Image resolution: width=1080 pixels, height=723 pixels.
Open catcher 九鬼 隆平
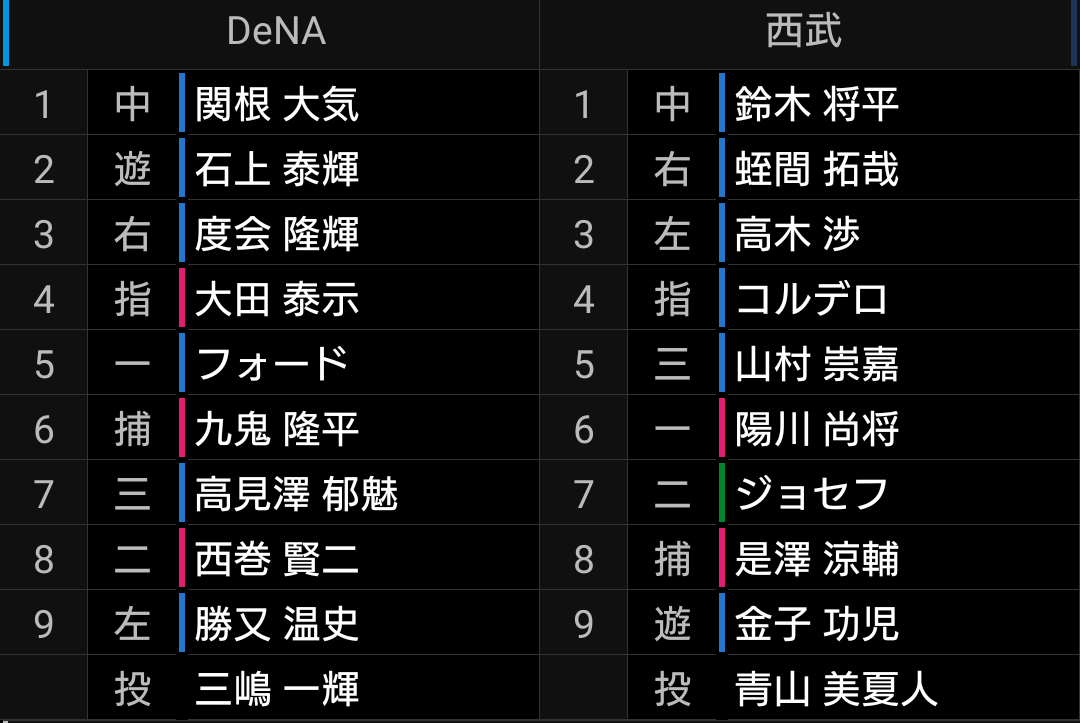[x=277, y=429]
